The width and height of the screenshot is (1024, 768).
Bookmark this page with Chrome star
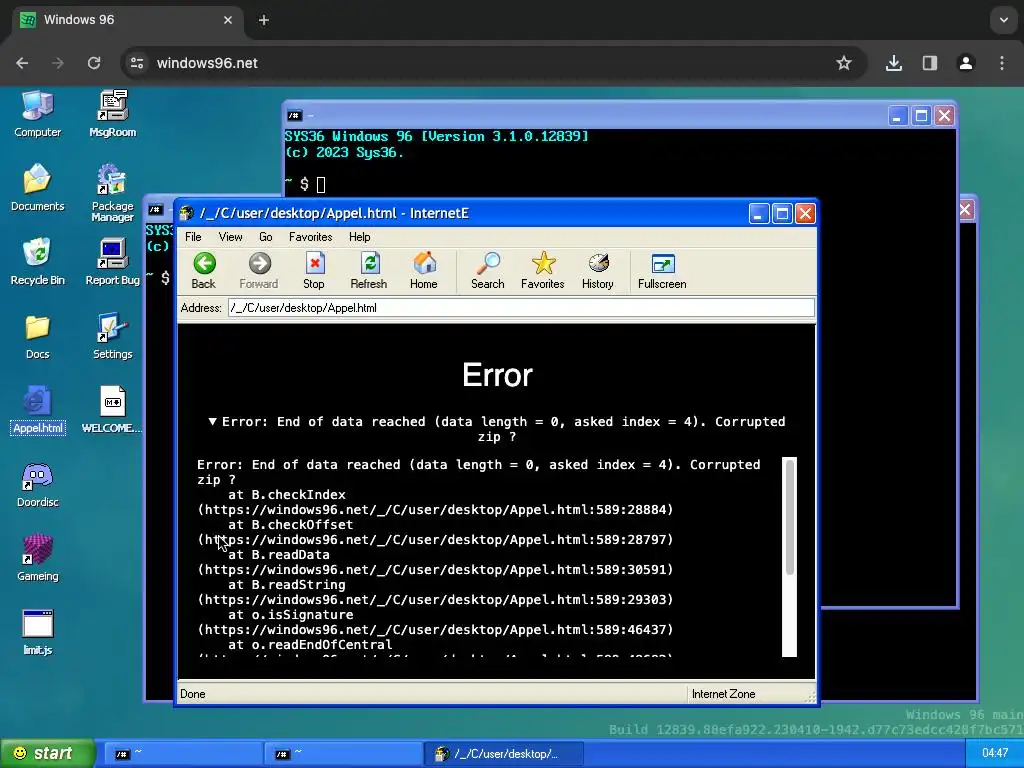(x=844, y=63)
